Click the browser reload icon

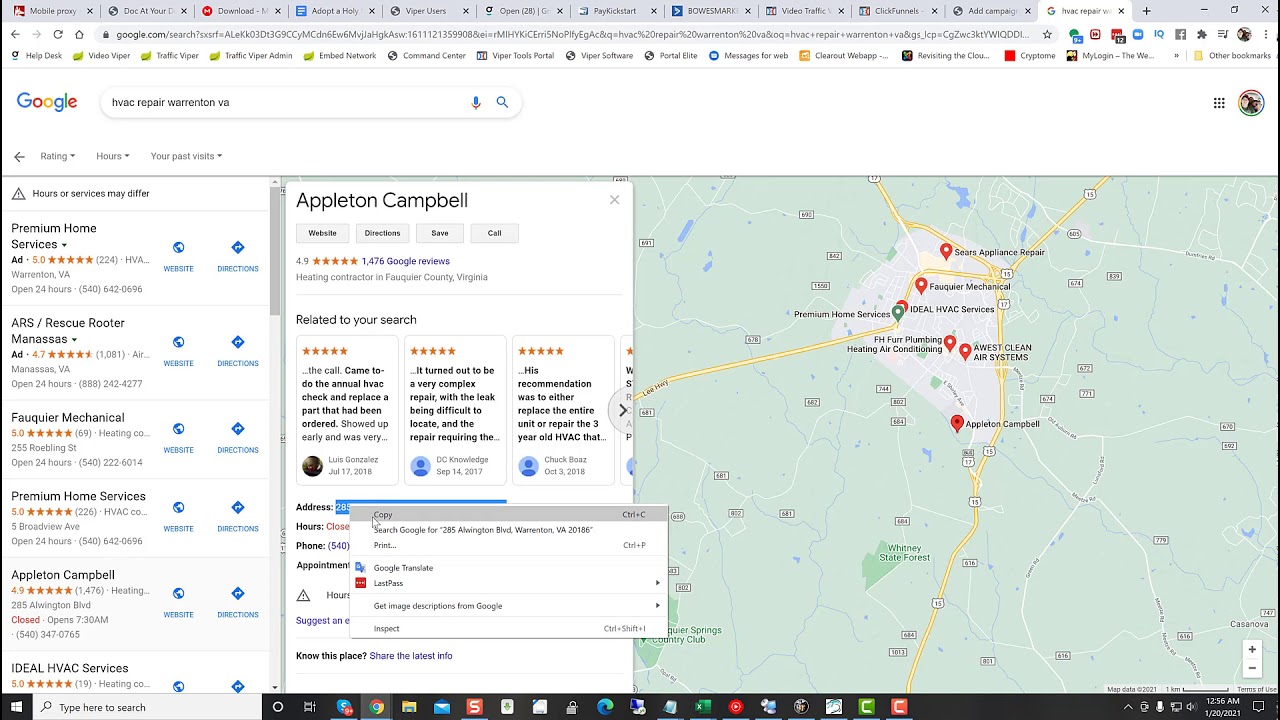pos(57,34)
